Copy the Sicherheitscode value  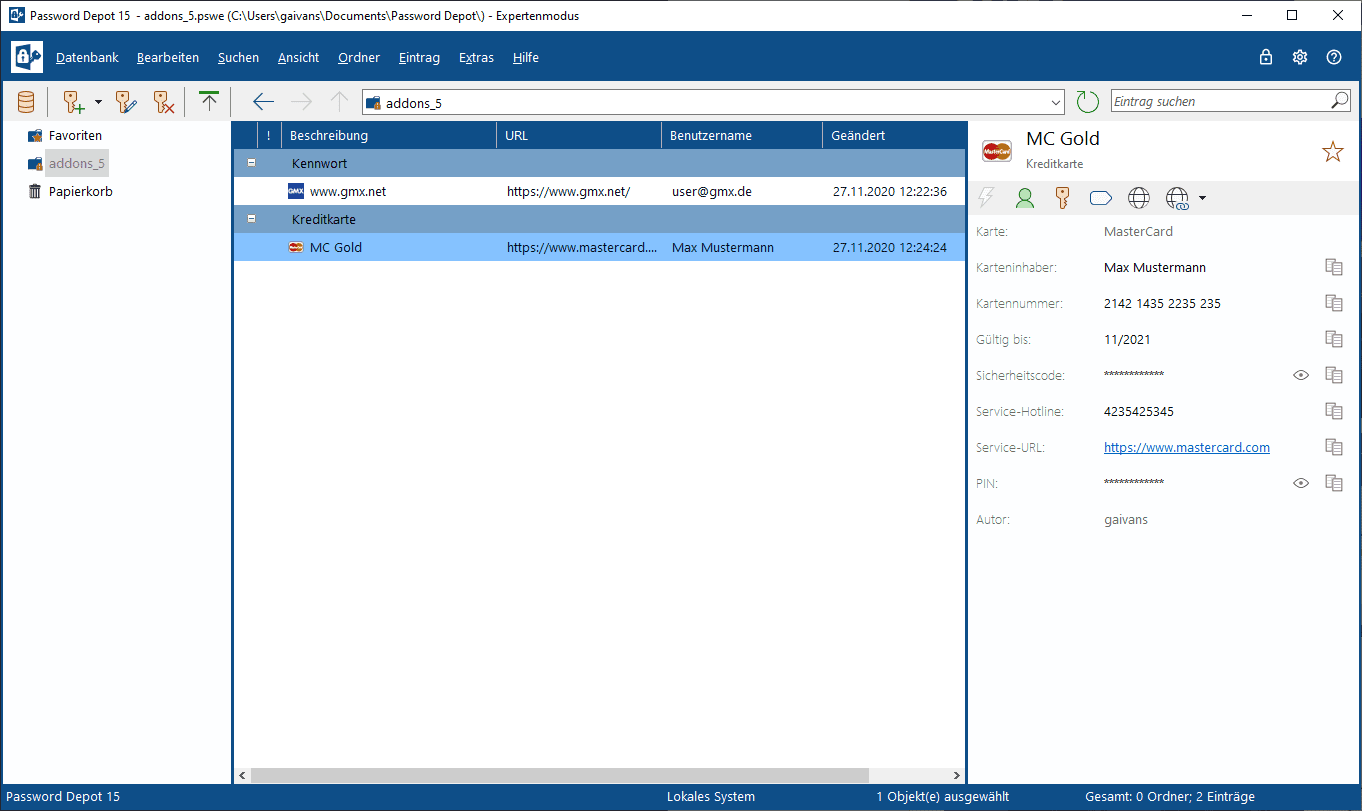[x=1333, y=375]
